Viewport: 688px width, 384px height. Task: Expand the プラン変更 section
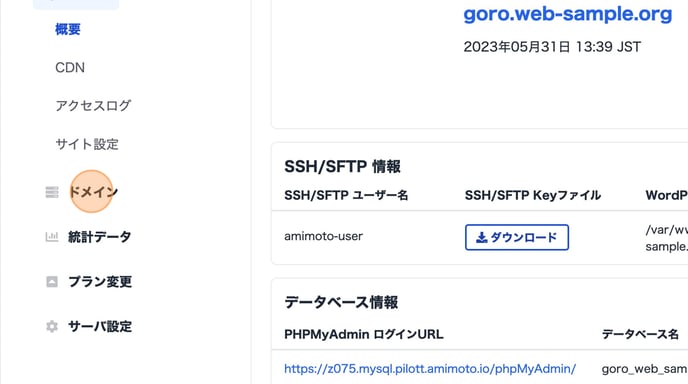pos(100,282)
